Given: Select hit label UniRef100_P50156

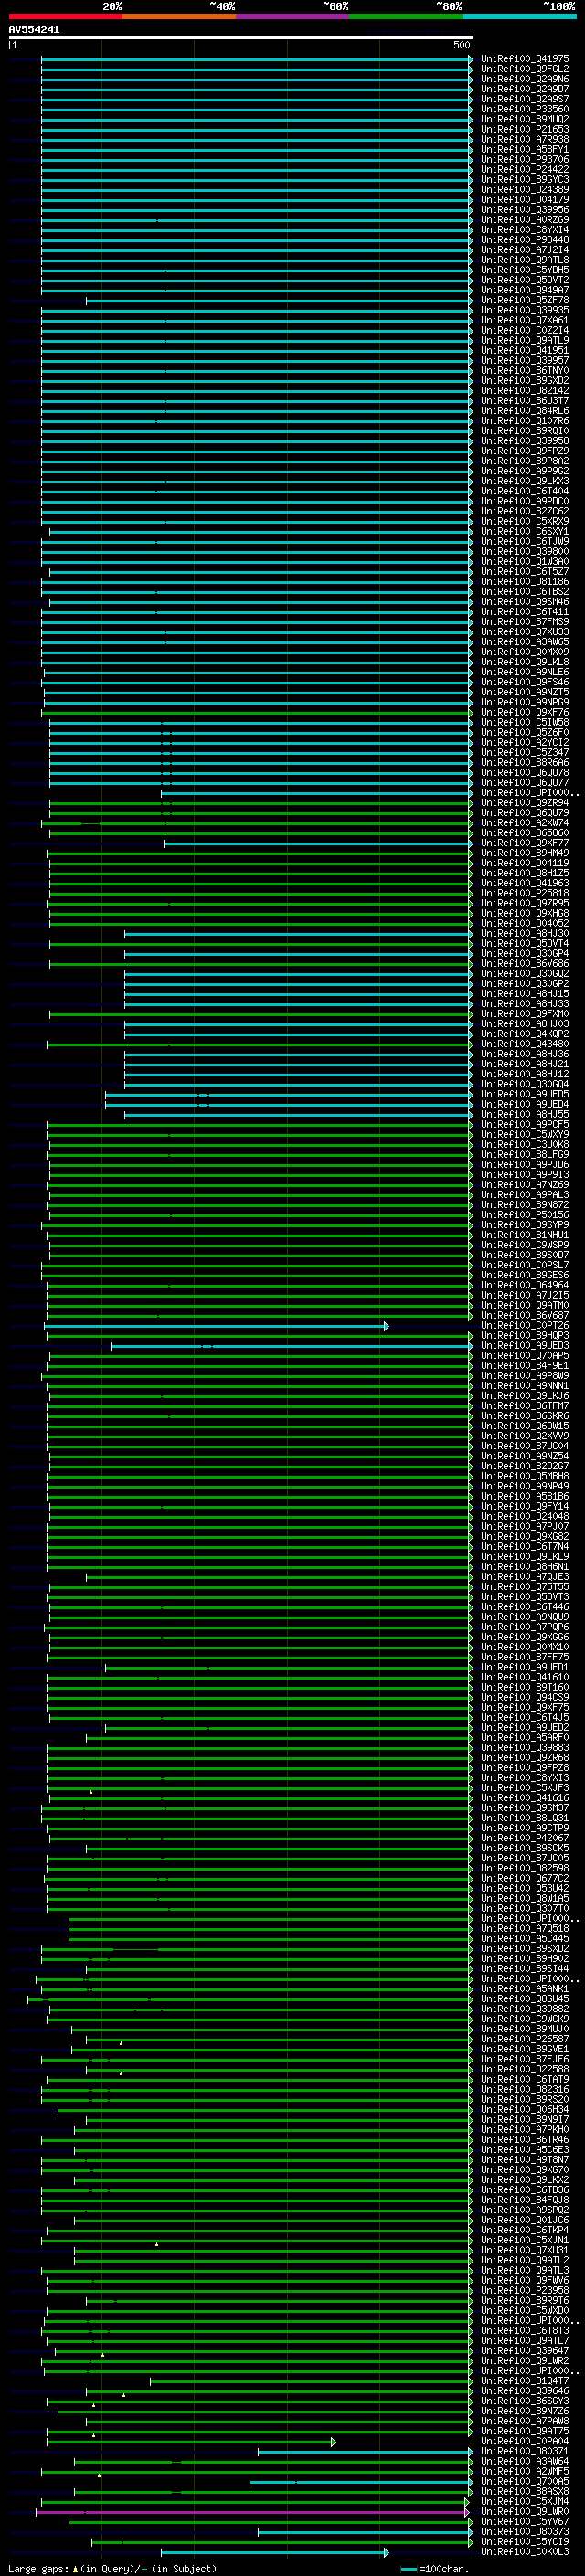Looking at the screenshot, I should (525, 1214).
